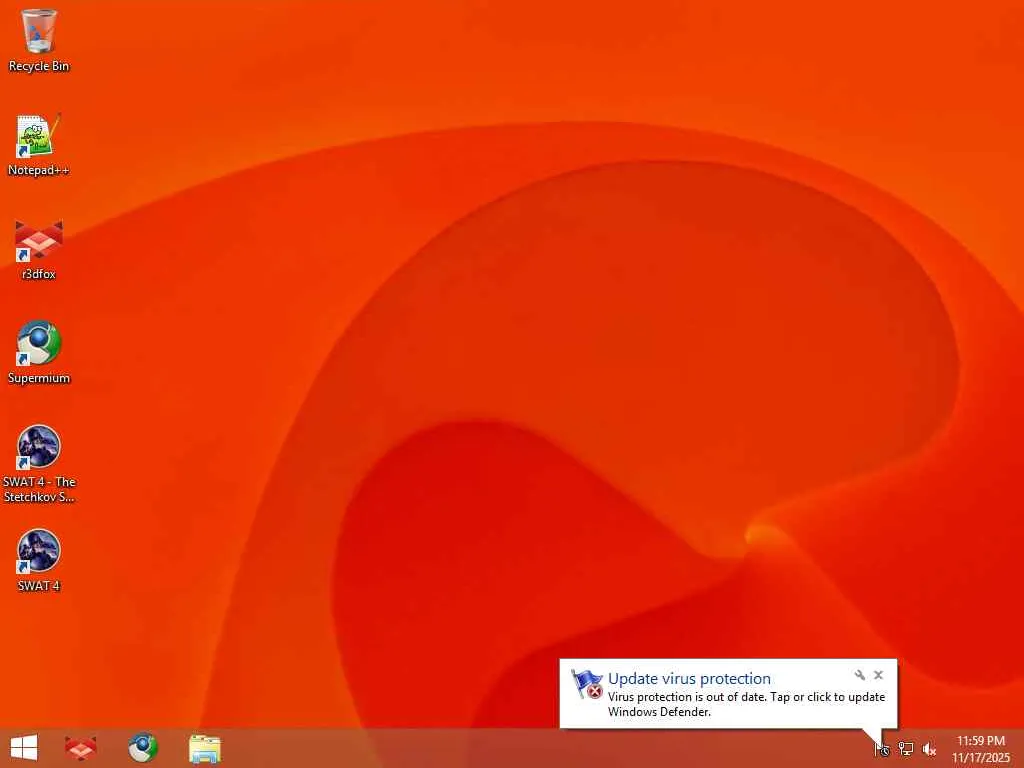Select the r3dfox desktop shortcut
Screen dimensions: 1024x768
click(39, 249)
